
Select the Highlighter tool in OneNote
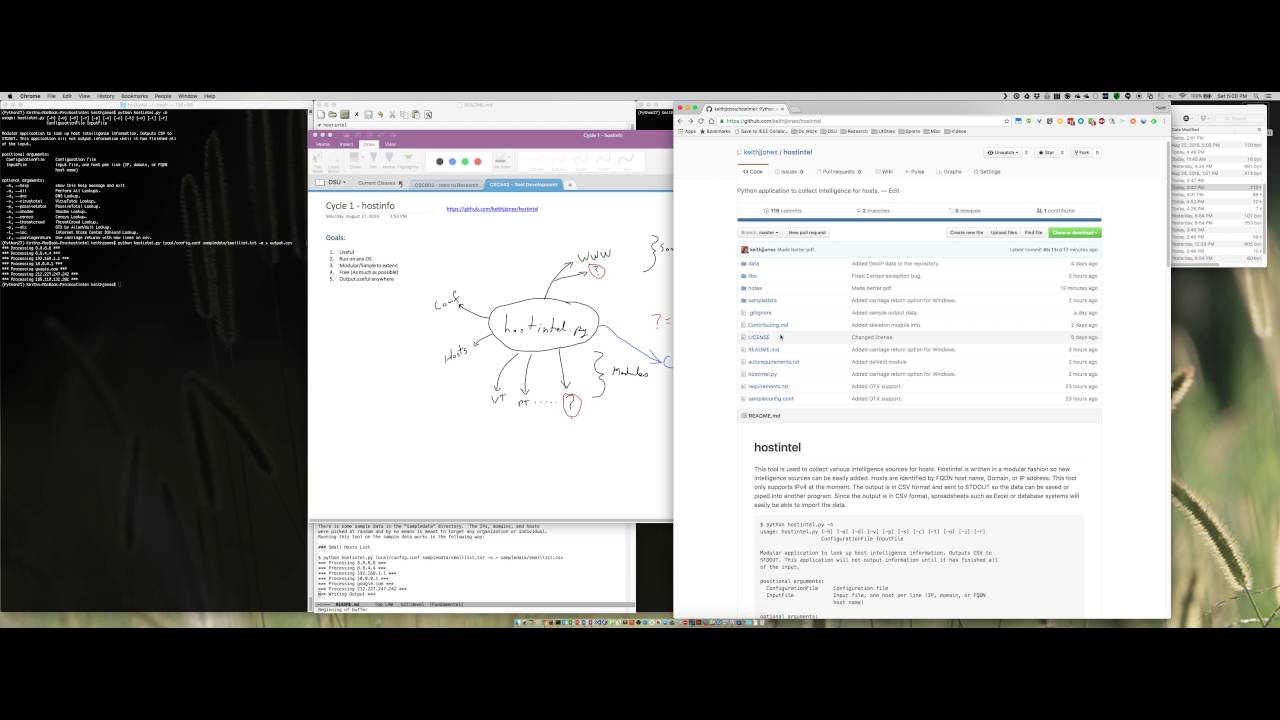(x=408, y=160)
